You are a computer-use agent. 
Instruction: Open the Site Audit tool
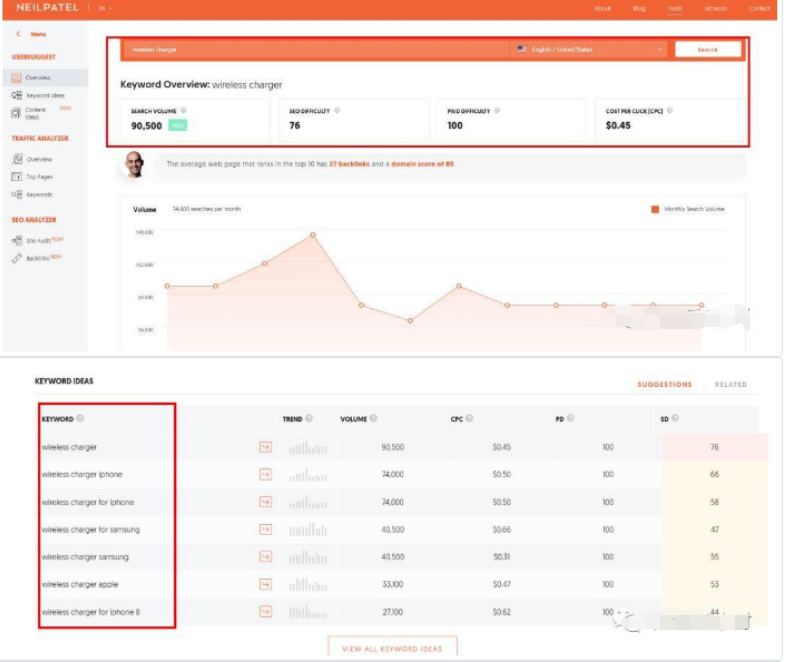coord(38,240)
